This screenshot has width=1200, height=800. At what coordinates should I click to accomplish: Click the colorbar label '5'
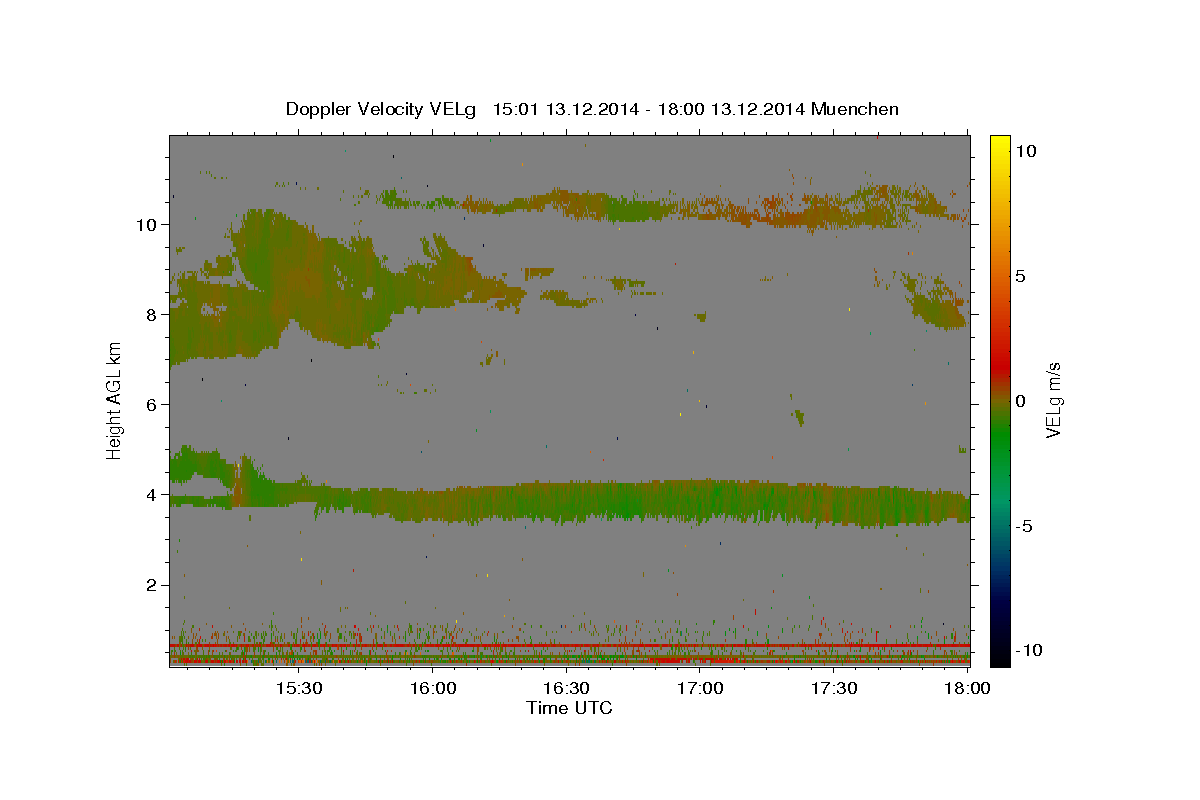click(1021, 276)
